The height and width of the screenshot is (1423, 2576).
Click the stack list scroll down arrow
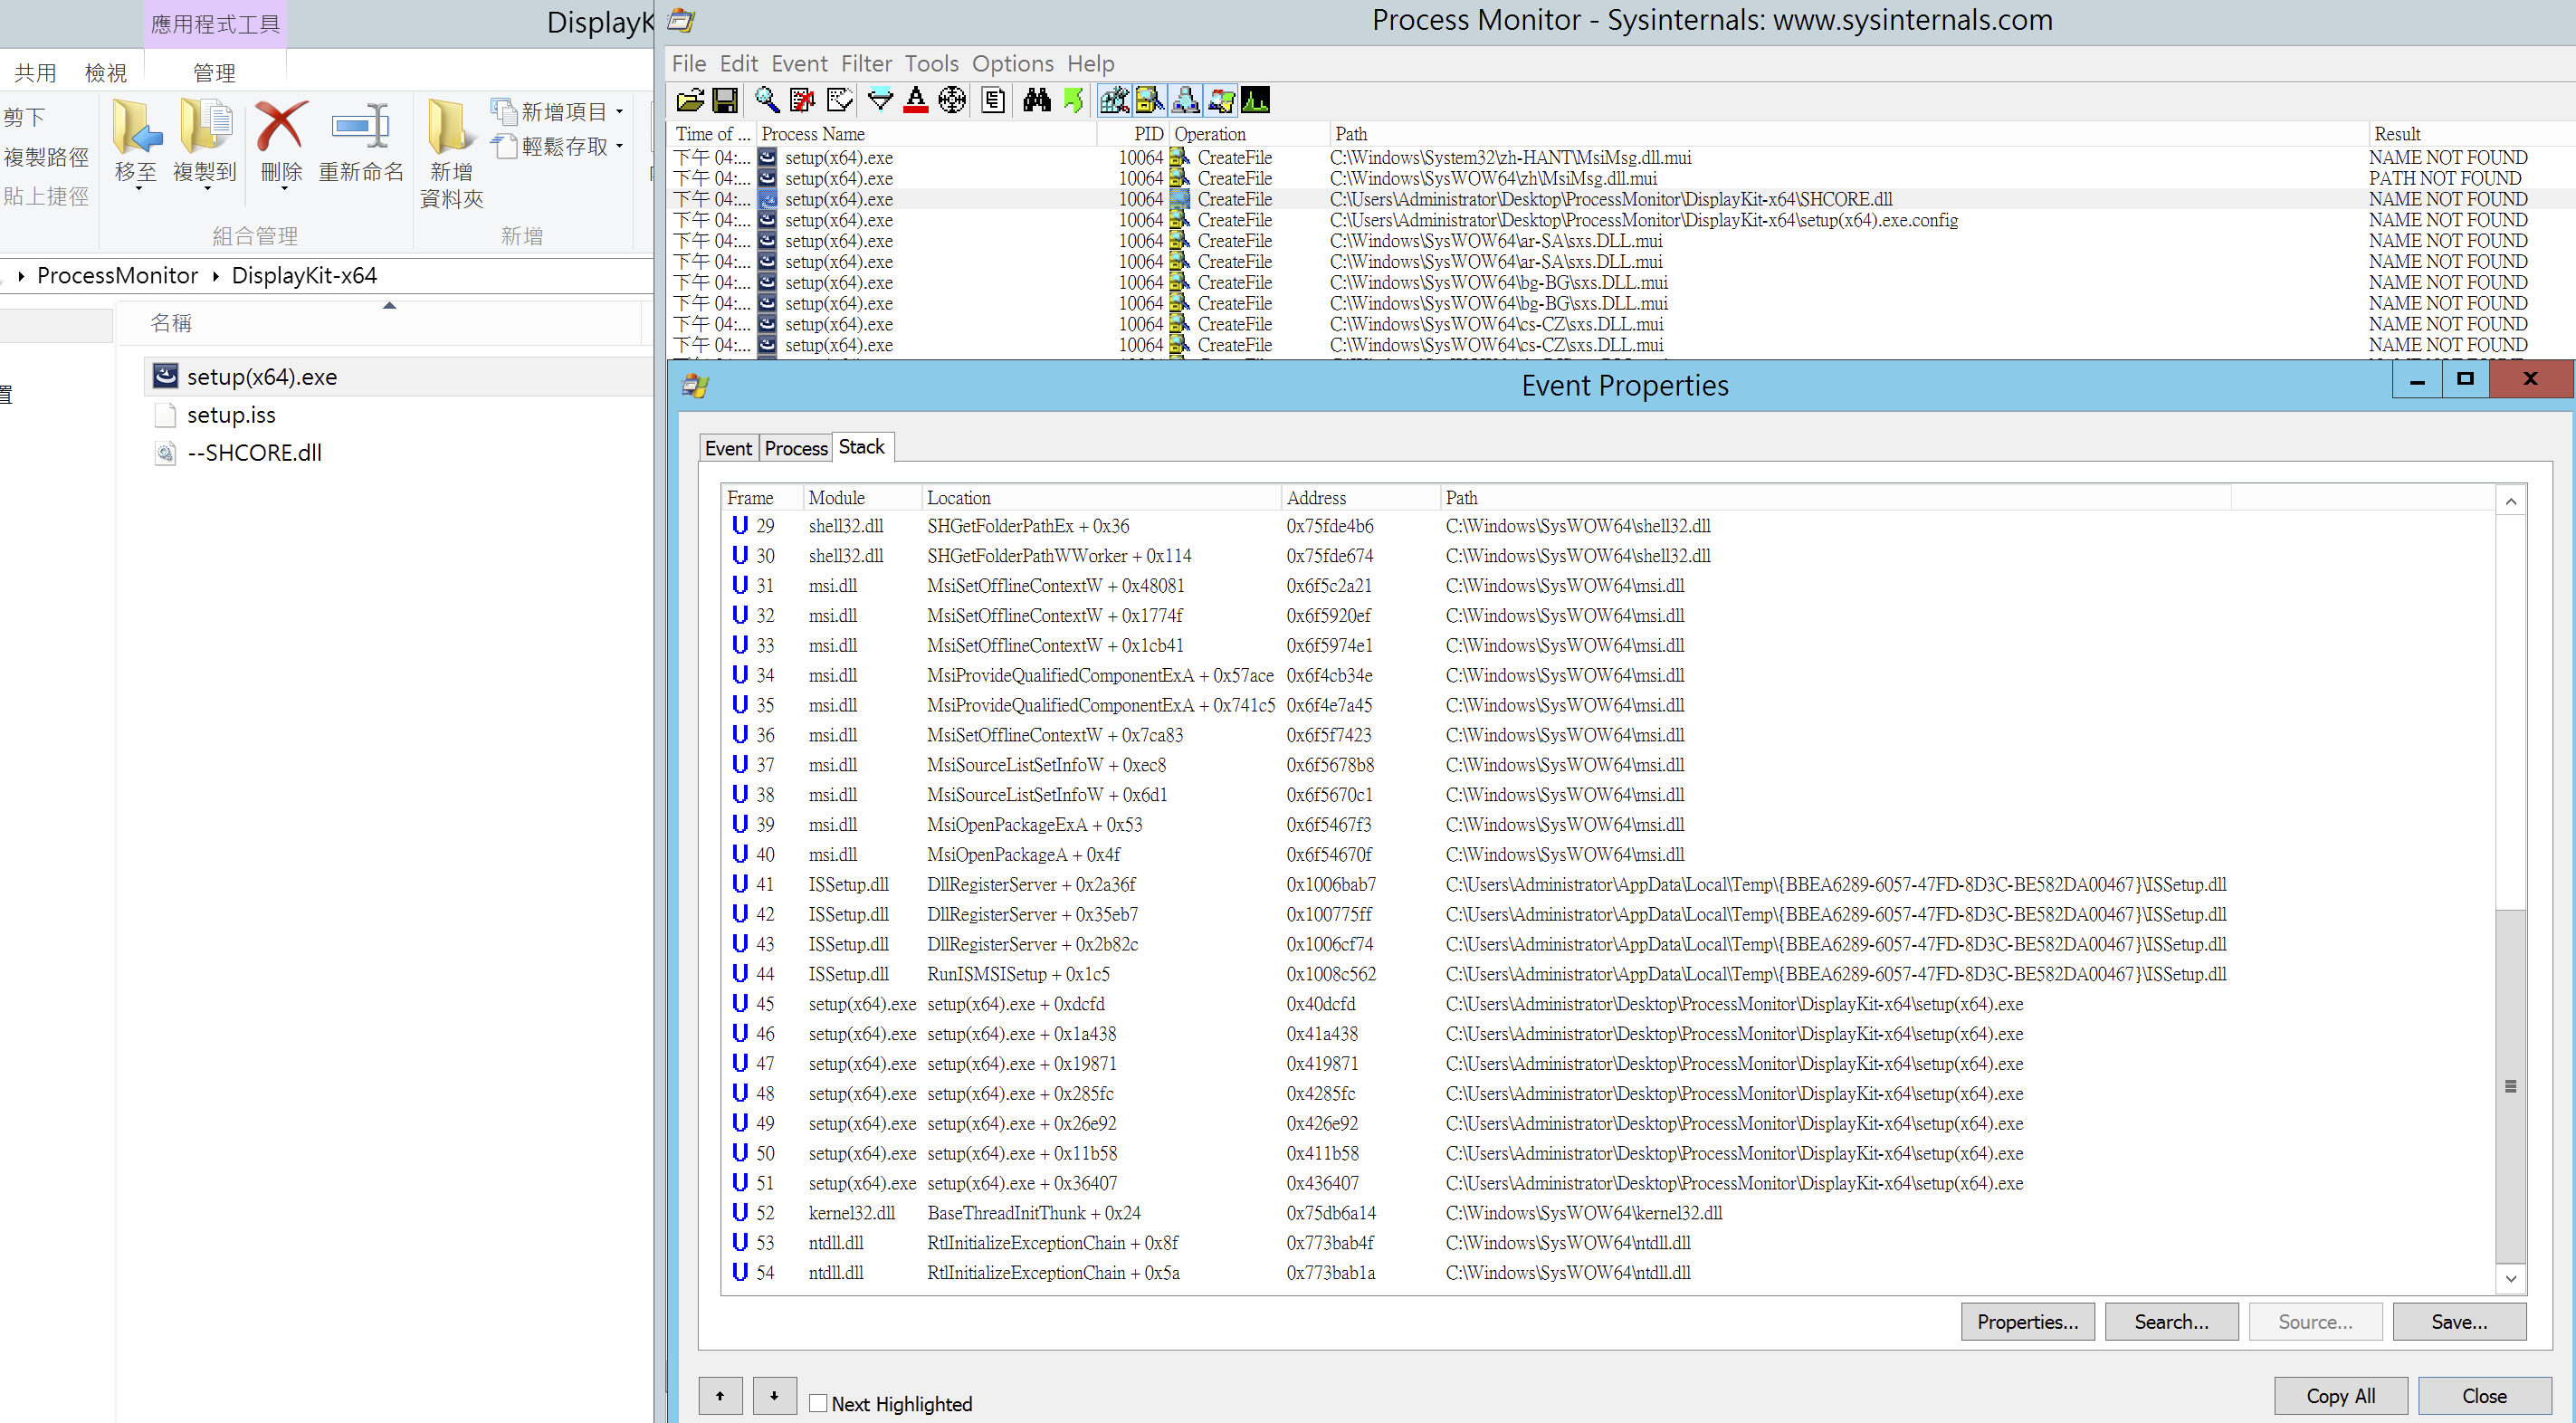pos(2510,1278)
